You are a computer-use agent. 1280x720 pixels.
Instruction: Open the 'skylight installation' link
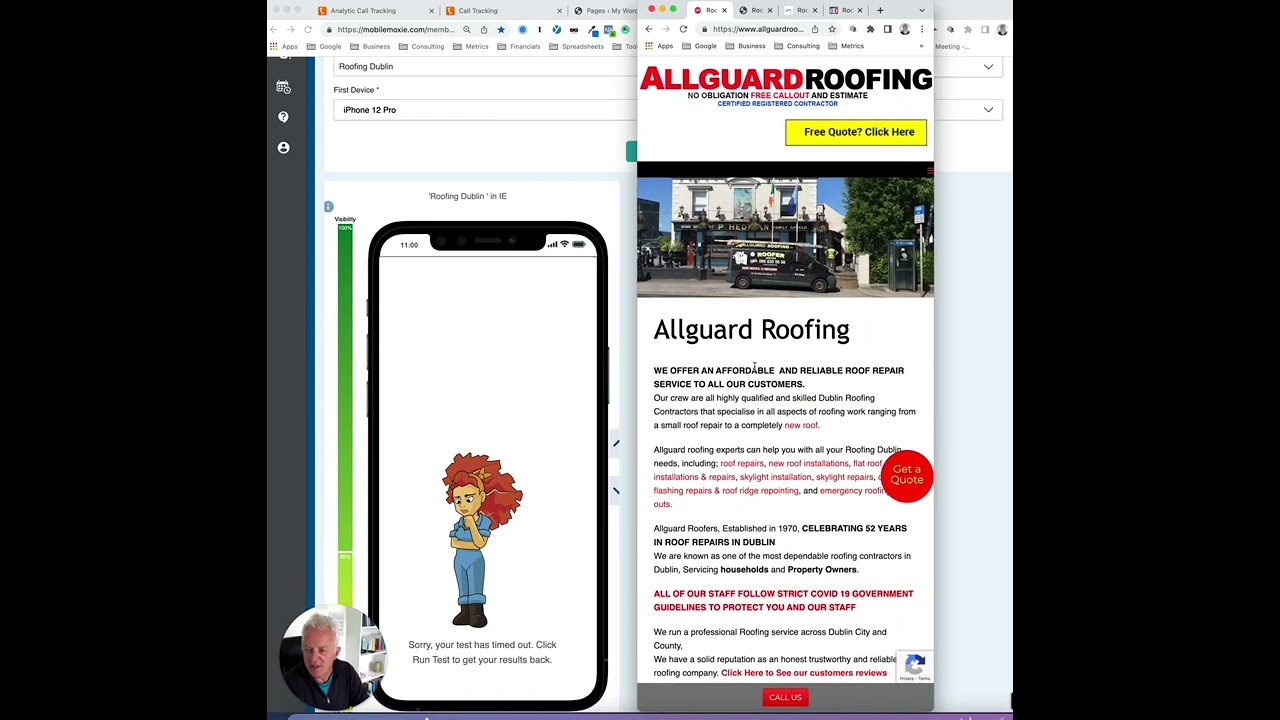click(x=775, y=477)
